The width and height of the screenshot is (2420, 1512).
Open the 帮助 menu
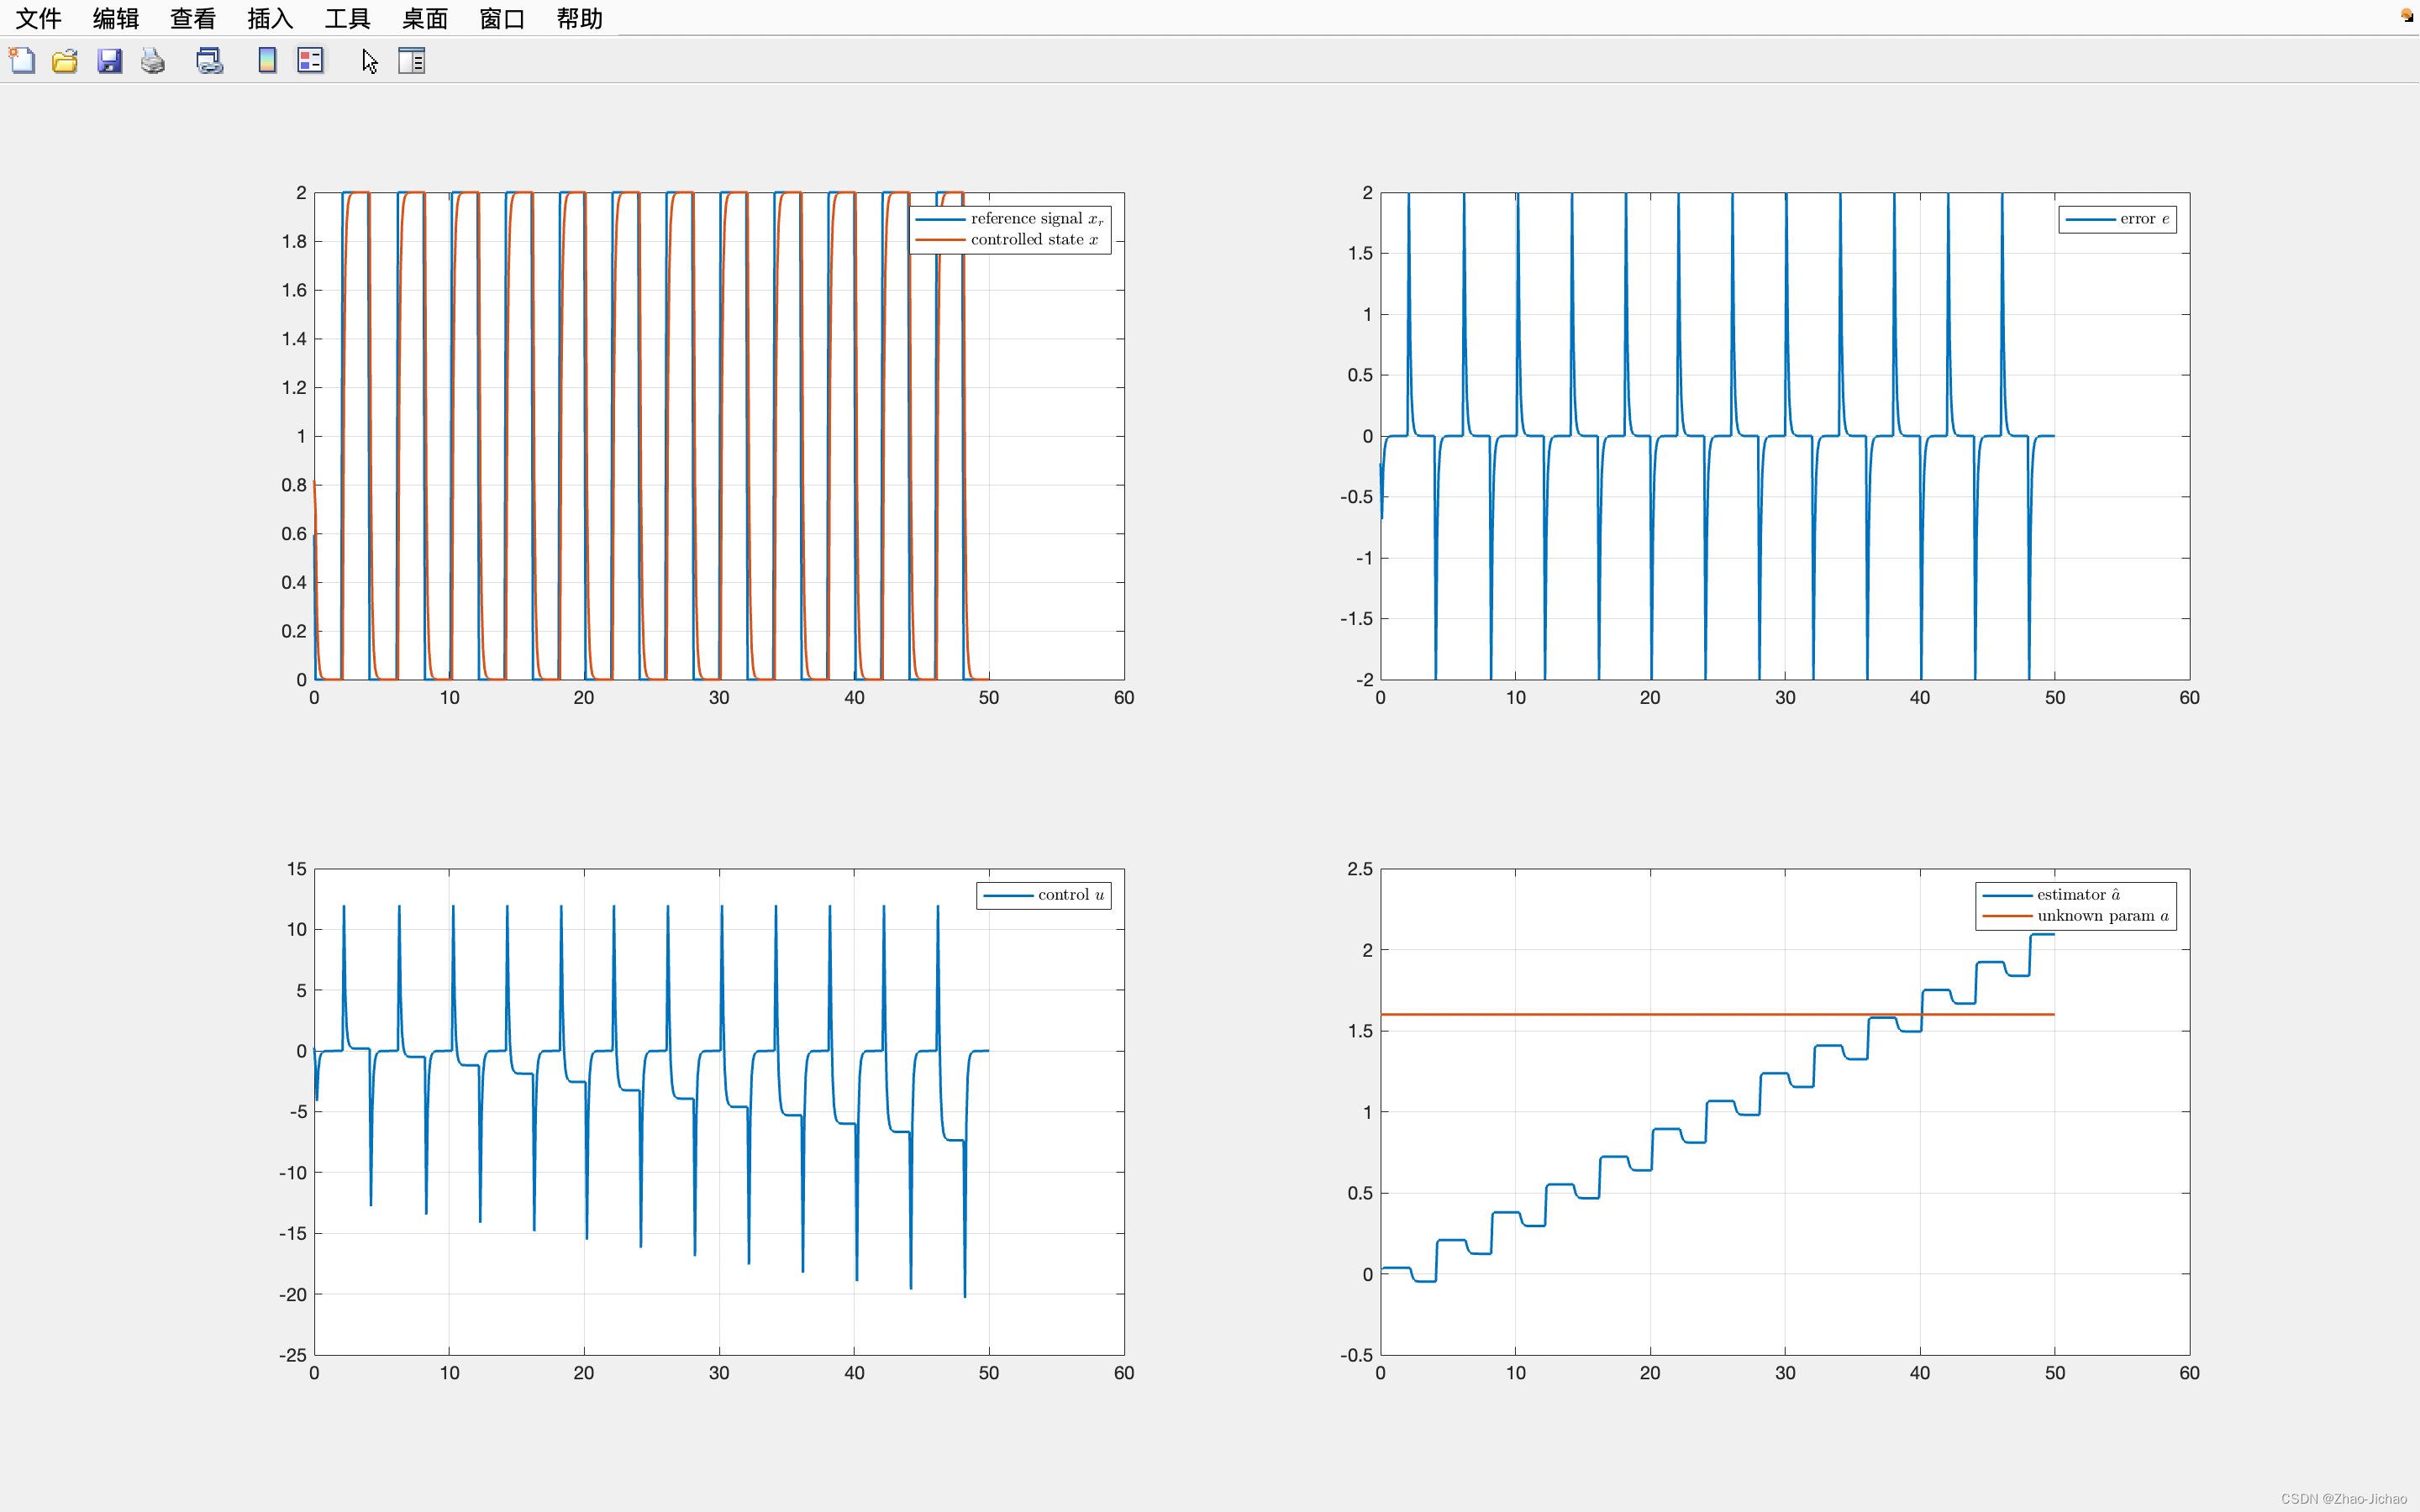tap(579, 18)
